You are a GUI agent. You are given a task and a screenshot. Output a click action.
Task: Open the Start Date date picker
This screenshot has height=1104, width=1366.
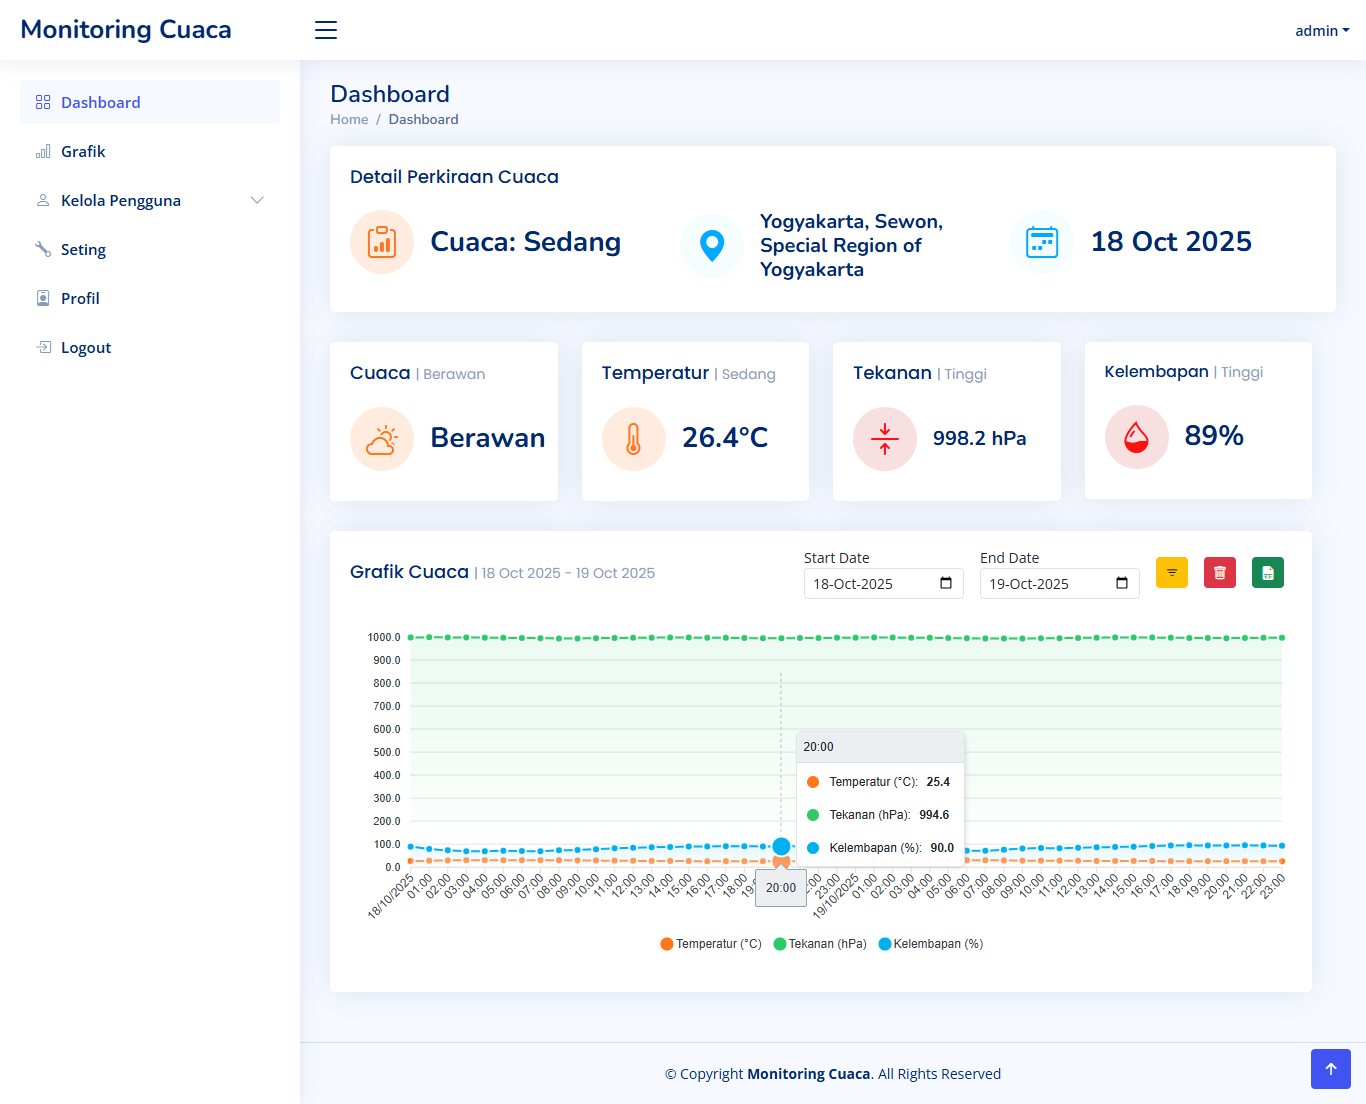pyautogui.click(x=947, y=583)
